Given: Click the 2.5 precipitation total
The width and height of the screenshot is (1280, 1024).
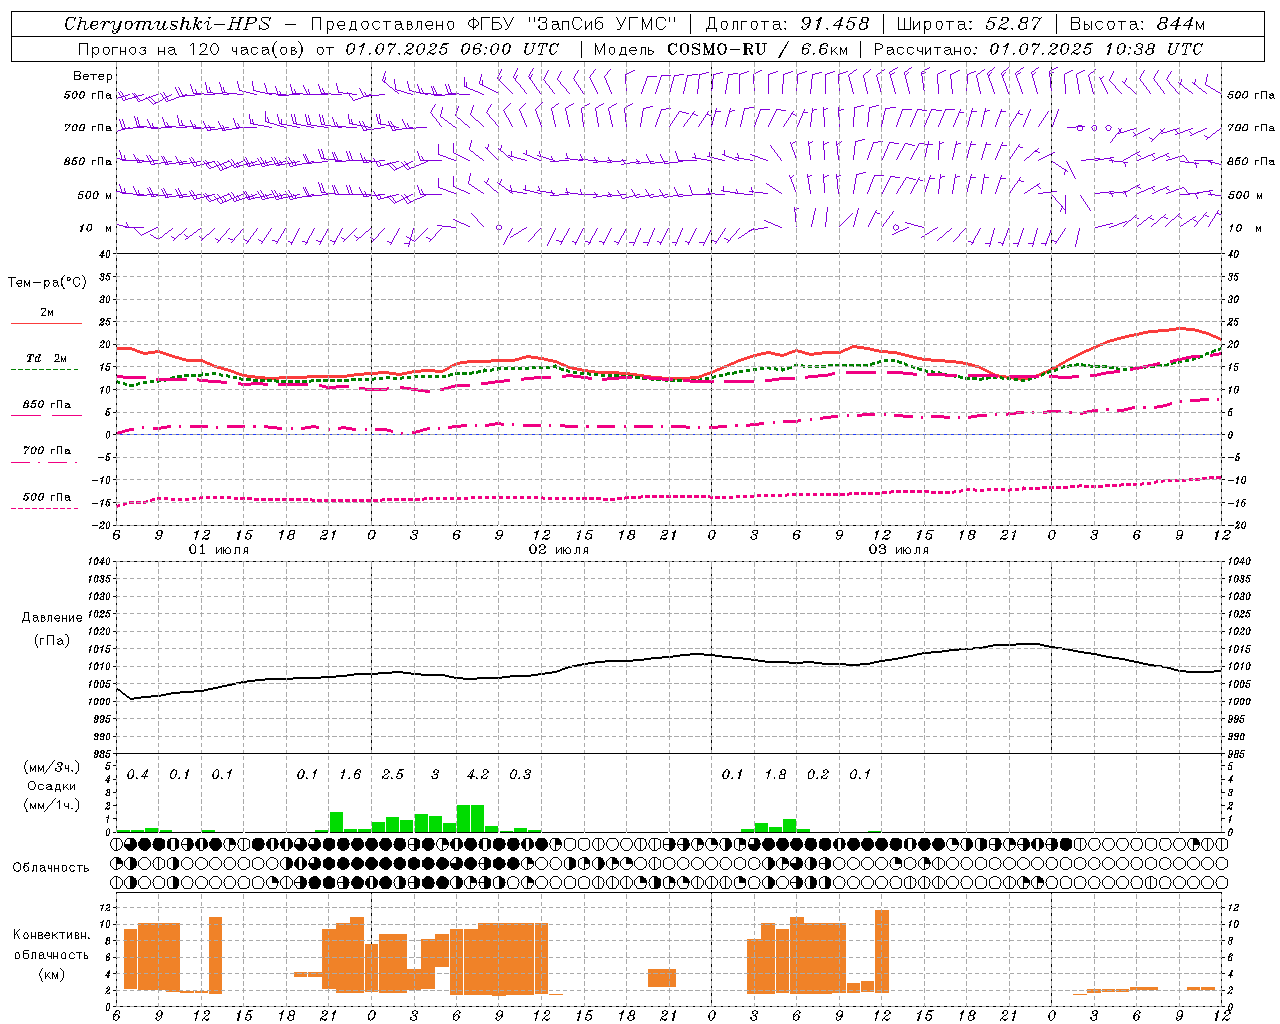Looking at the screenshot, I should [x=393, y=774].
